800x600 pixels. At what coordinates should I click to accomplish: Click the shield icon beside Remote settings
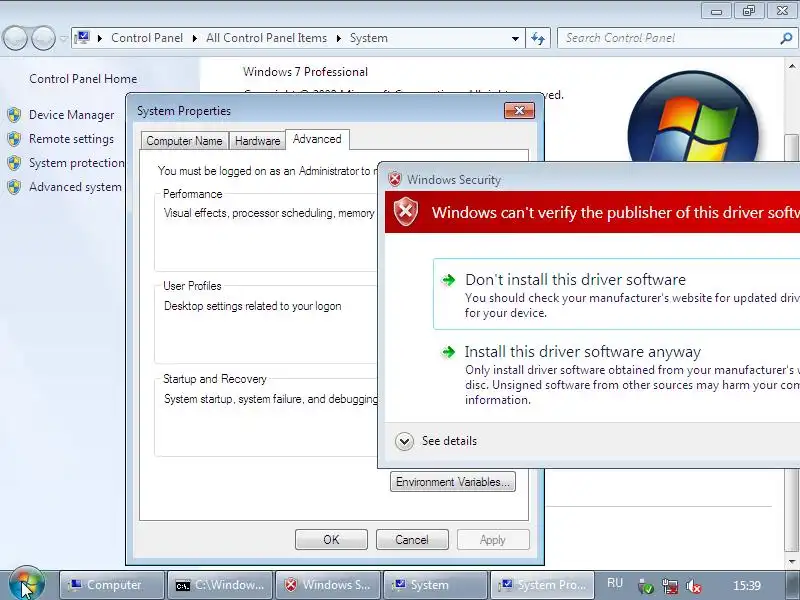point(14,139)
